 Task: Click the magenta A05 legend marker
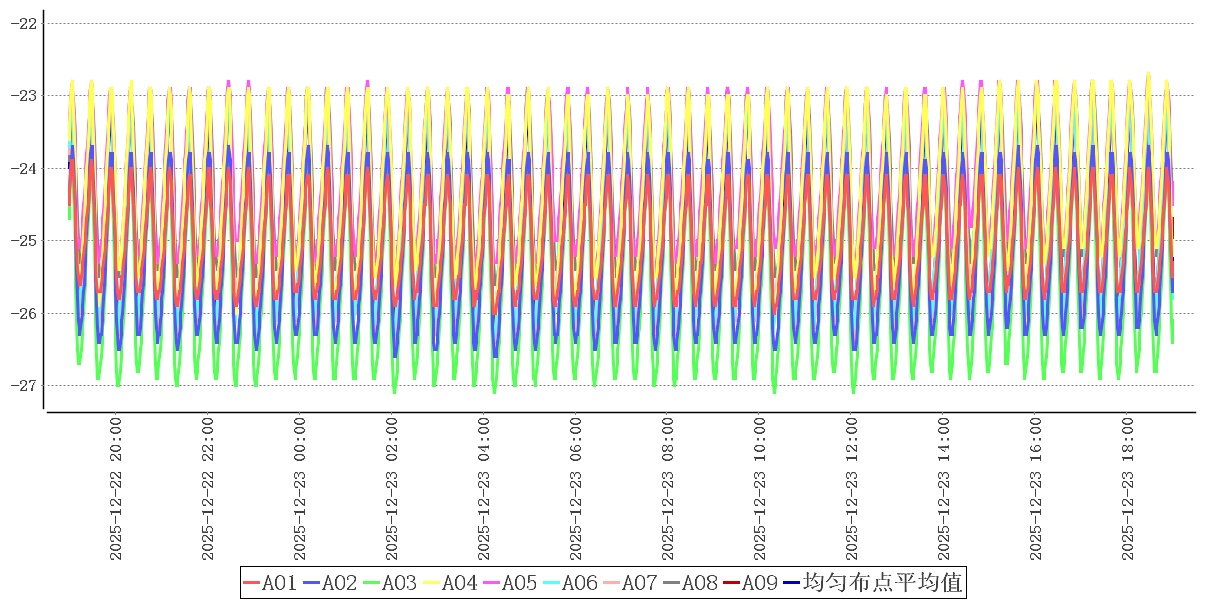(x=491, y=583)
